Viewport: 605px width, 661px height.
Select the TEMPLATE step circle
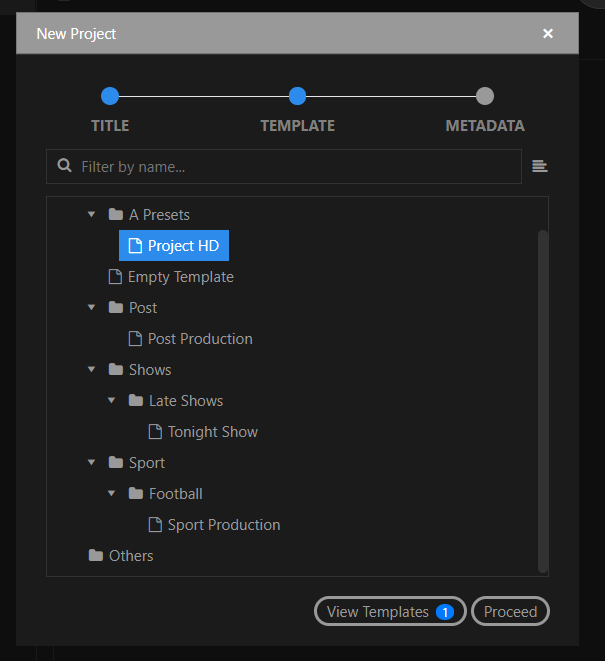tap(297, 96)
